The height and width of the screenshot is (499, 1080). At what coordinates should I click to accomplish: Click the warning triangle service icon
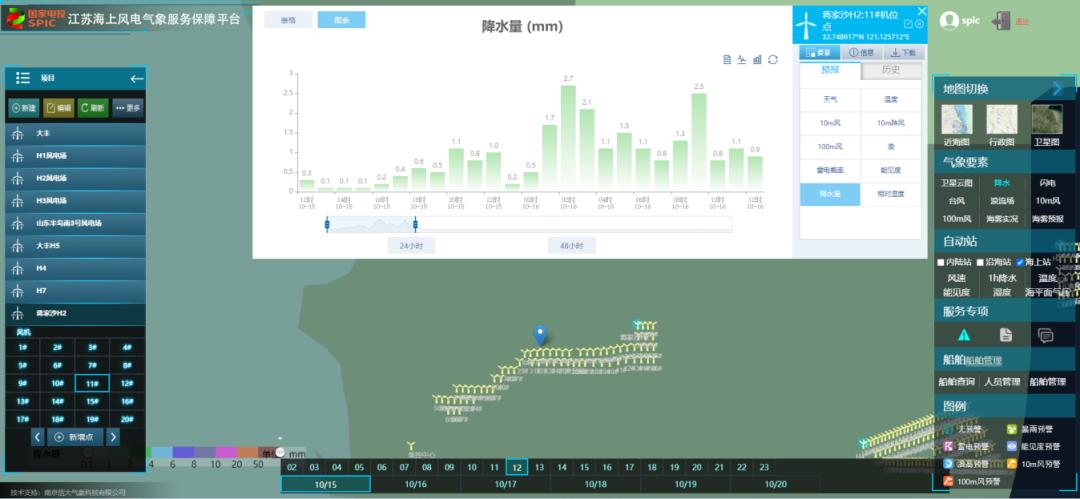point(964,335)
